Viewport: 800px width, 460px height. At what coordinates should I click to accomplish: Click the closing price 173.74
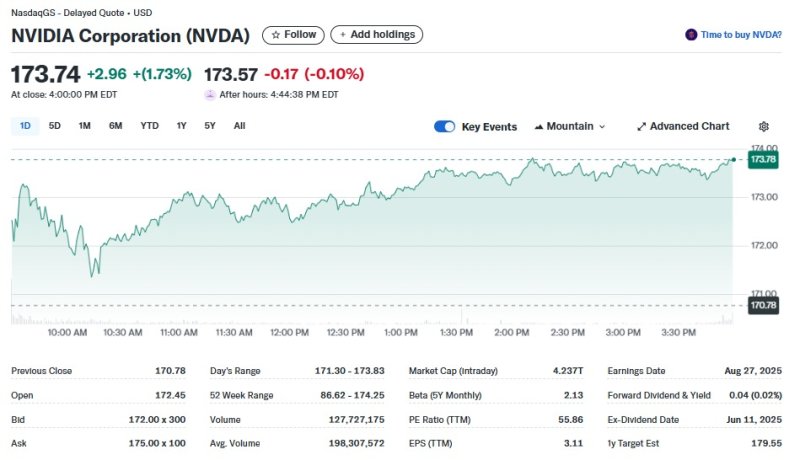tap(45, 74)
